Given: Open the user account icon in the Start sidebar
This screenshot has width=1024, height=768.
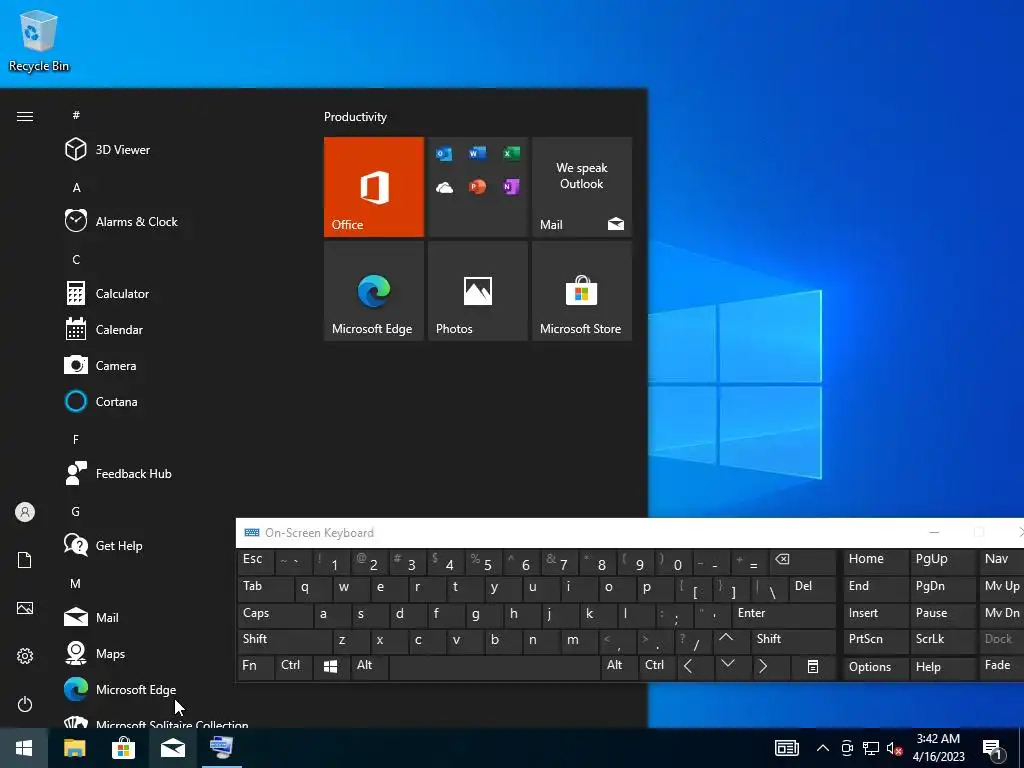Looking at the screenshot, I should pyautogui.click(x=25, y=512).
